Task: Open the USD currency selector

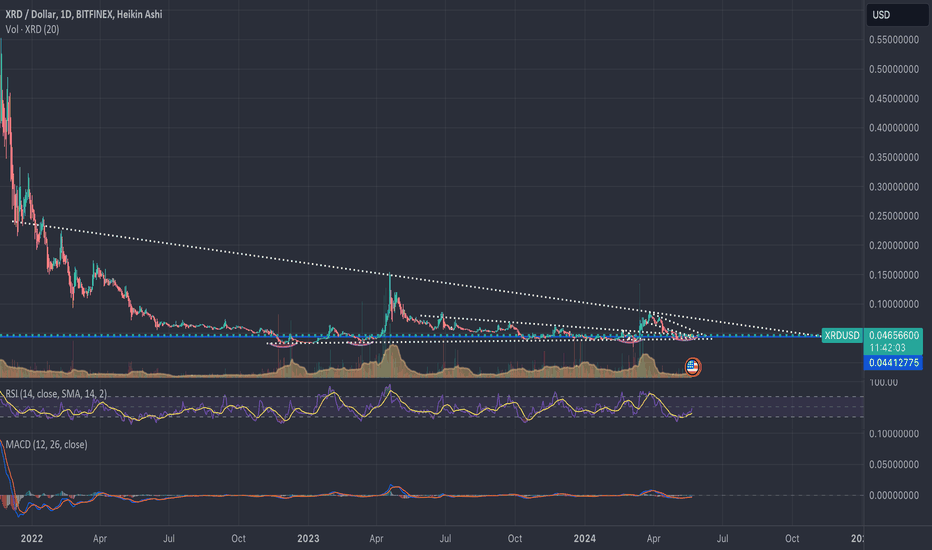Action: point(897,15)
